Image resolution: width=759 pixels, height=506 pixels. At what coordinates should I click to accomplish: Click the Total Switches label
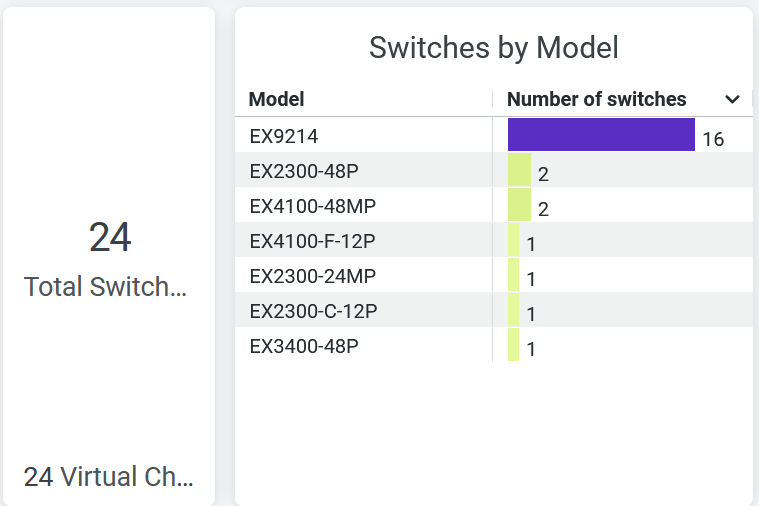point(105,287)
